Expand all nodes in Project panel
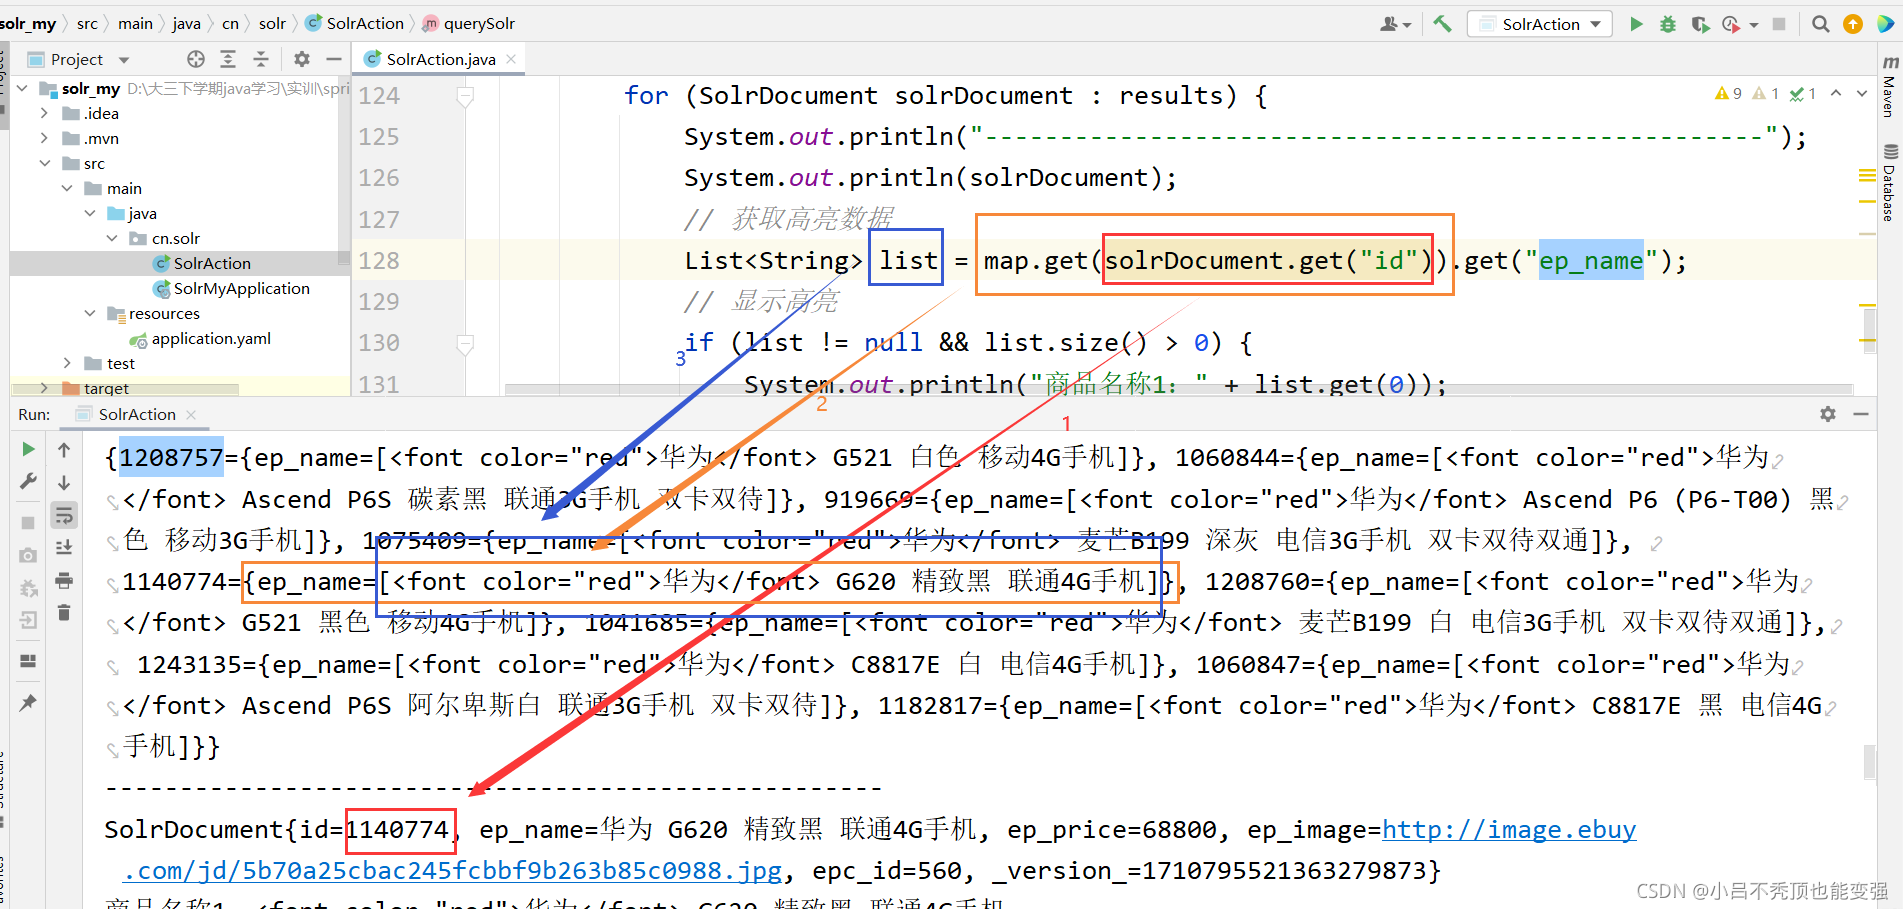The width and height of the screenshot is (1903, 909). 228,59
